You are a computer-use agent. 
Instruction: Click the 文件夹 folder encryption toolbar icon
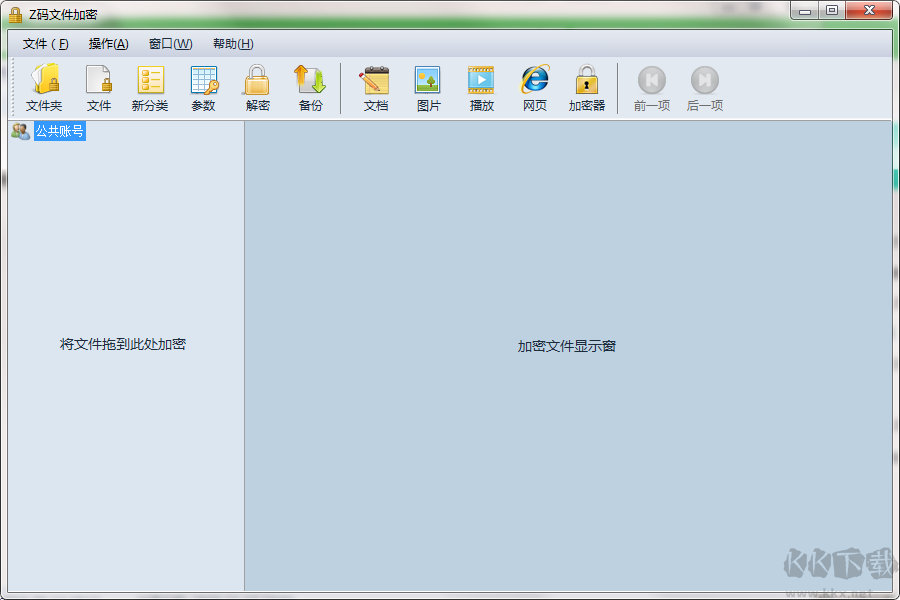[x=44, y=88]
